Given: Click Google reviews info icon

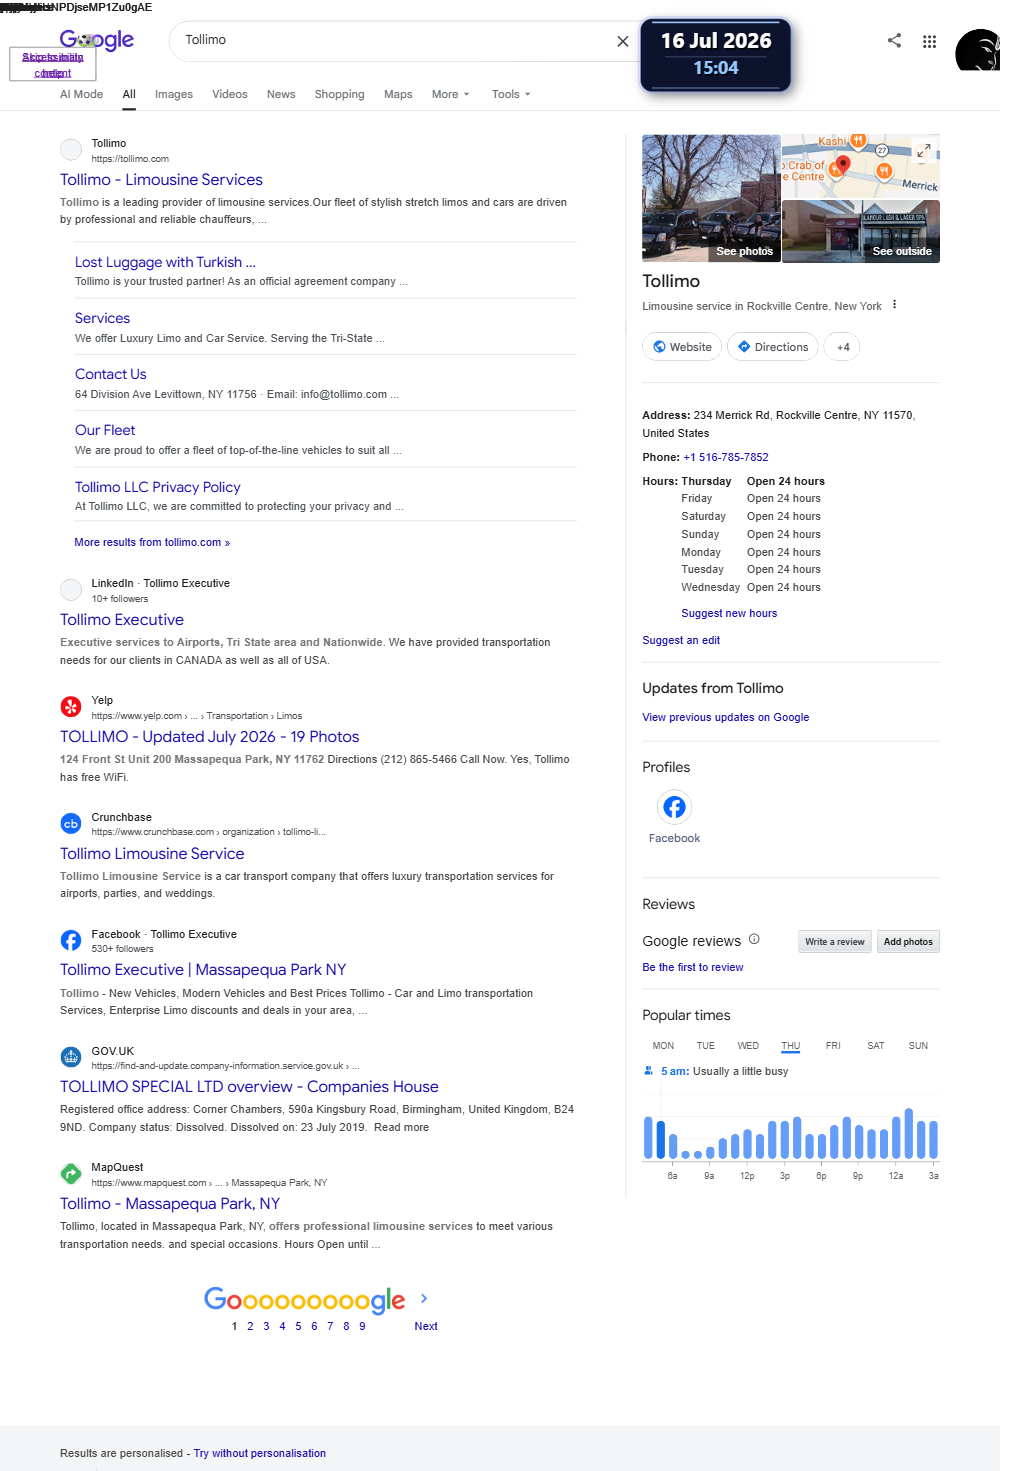Looking at the screenshot, I should [x=754, y=939].
